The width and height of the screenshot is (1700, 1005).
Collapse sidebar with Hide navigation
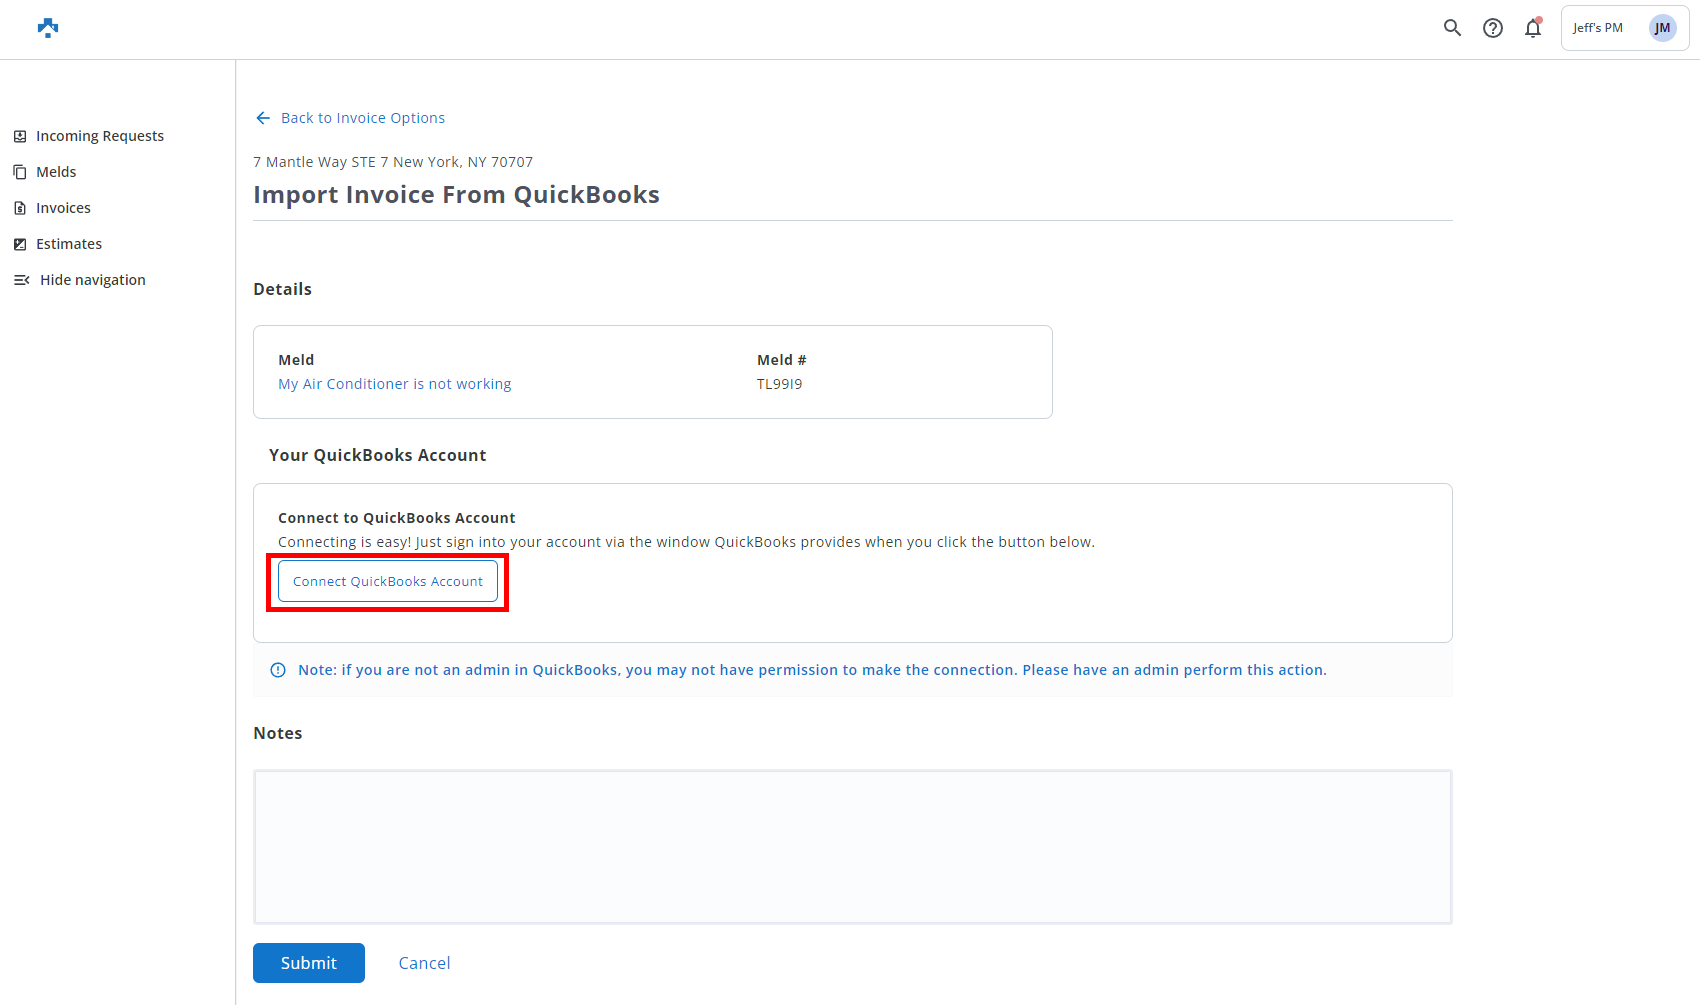(x=92, y=280)
